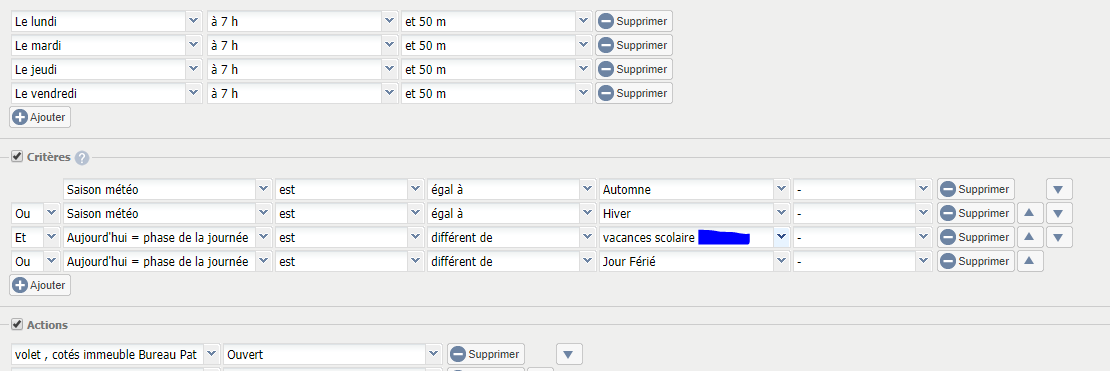The height and width of the screenshot is (371, 1110).
Task: Remove the Le mardi schedule row
Action: tap(634, 45)
